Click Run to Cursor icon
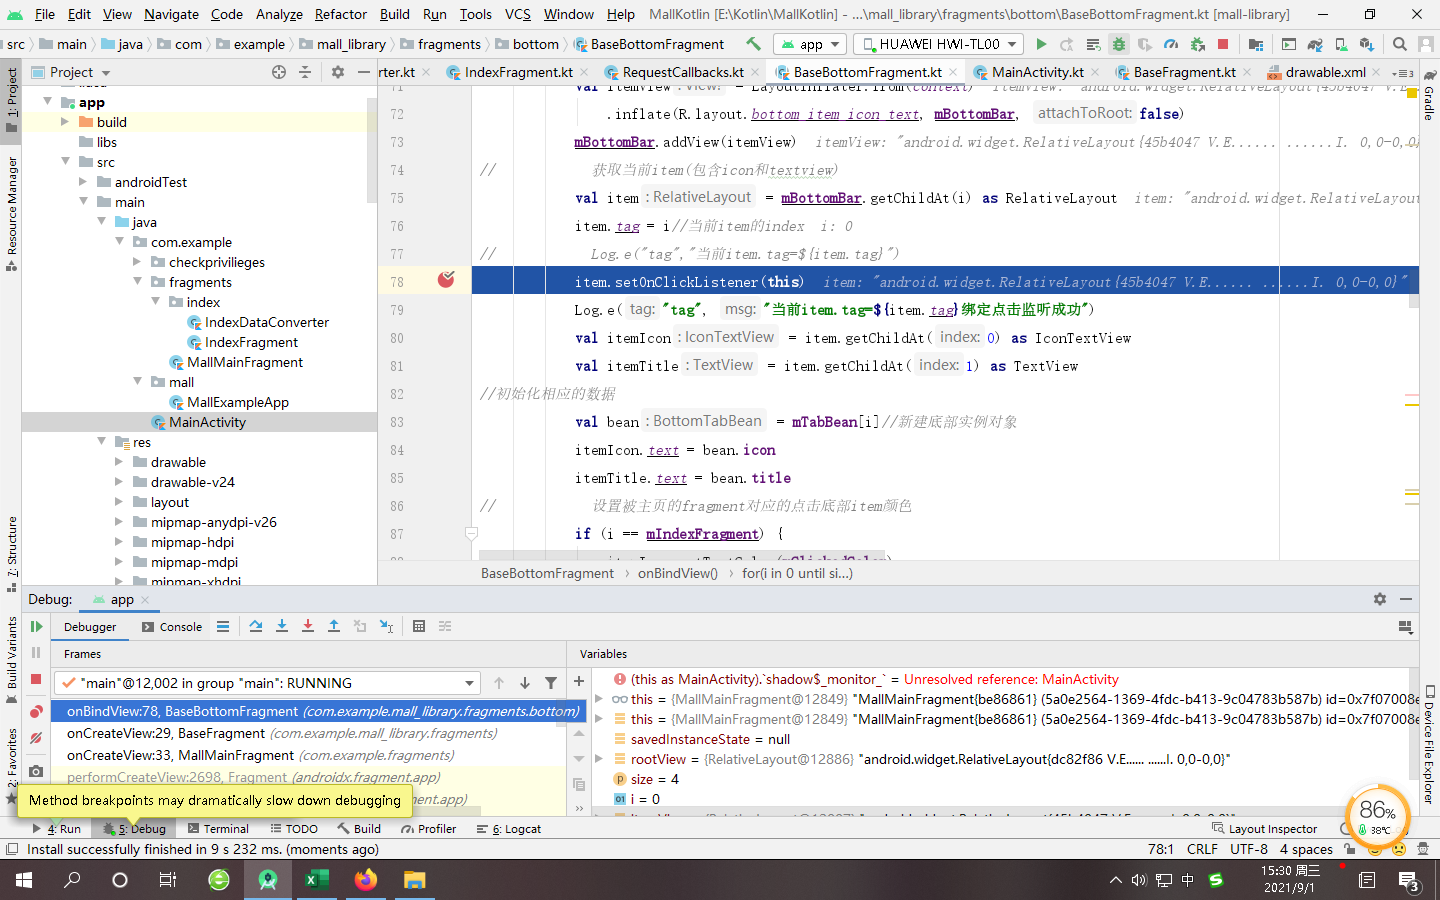This screenshot has height=900, width=1440. click(x=386, y=626)
